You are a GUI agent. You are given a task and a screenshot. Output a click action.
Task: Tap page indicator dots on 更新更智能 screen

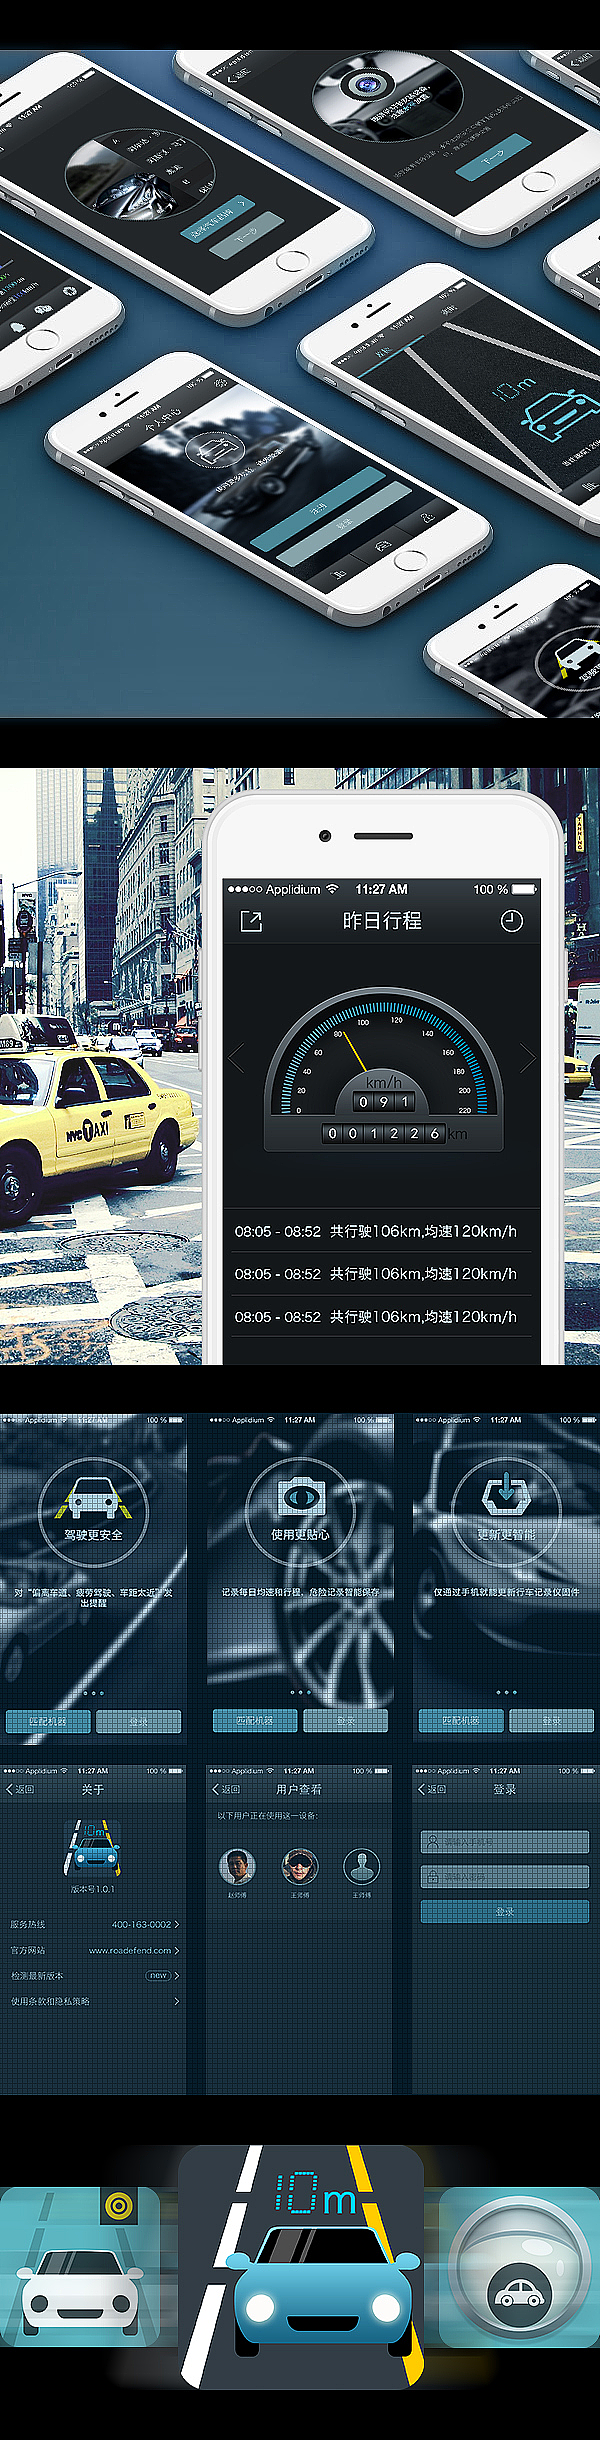(x=507, y=1693)
